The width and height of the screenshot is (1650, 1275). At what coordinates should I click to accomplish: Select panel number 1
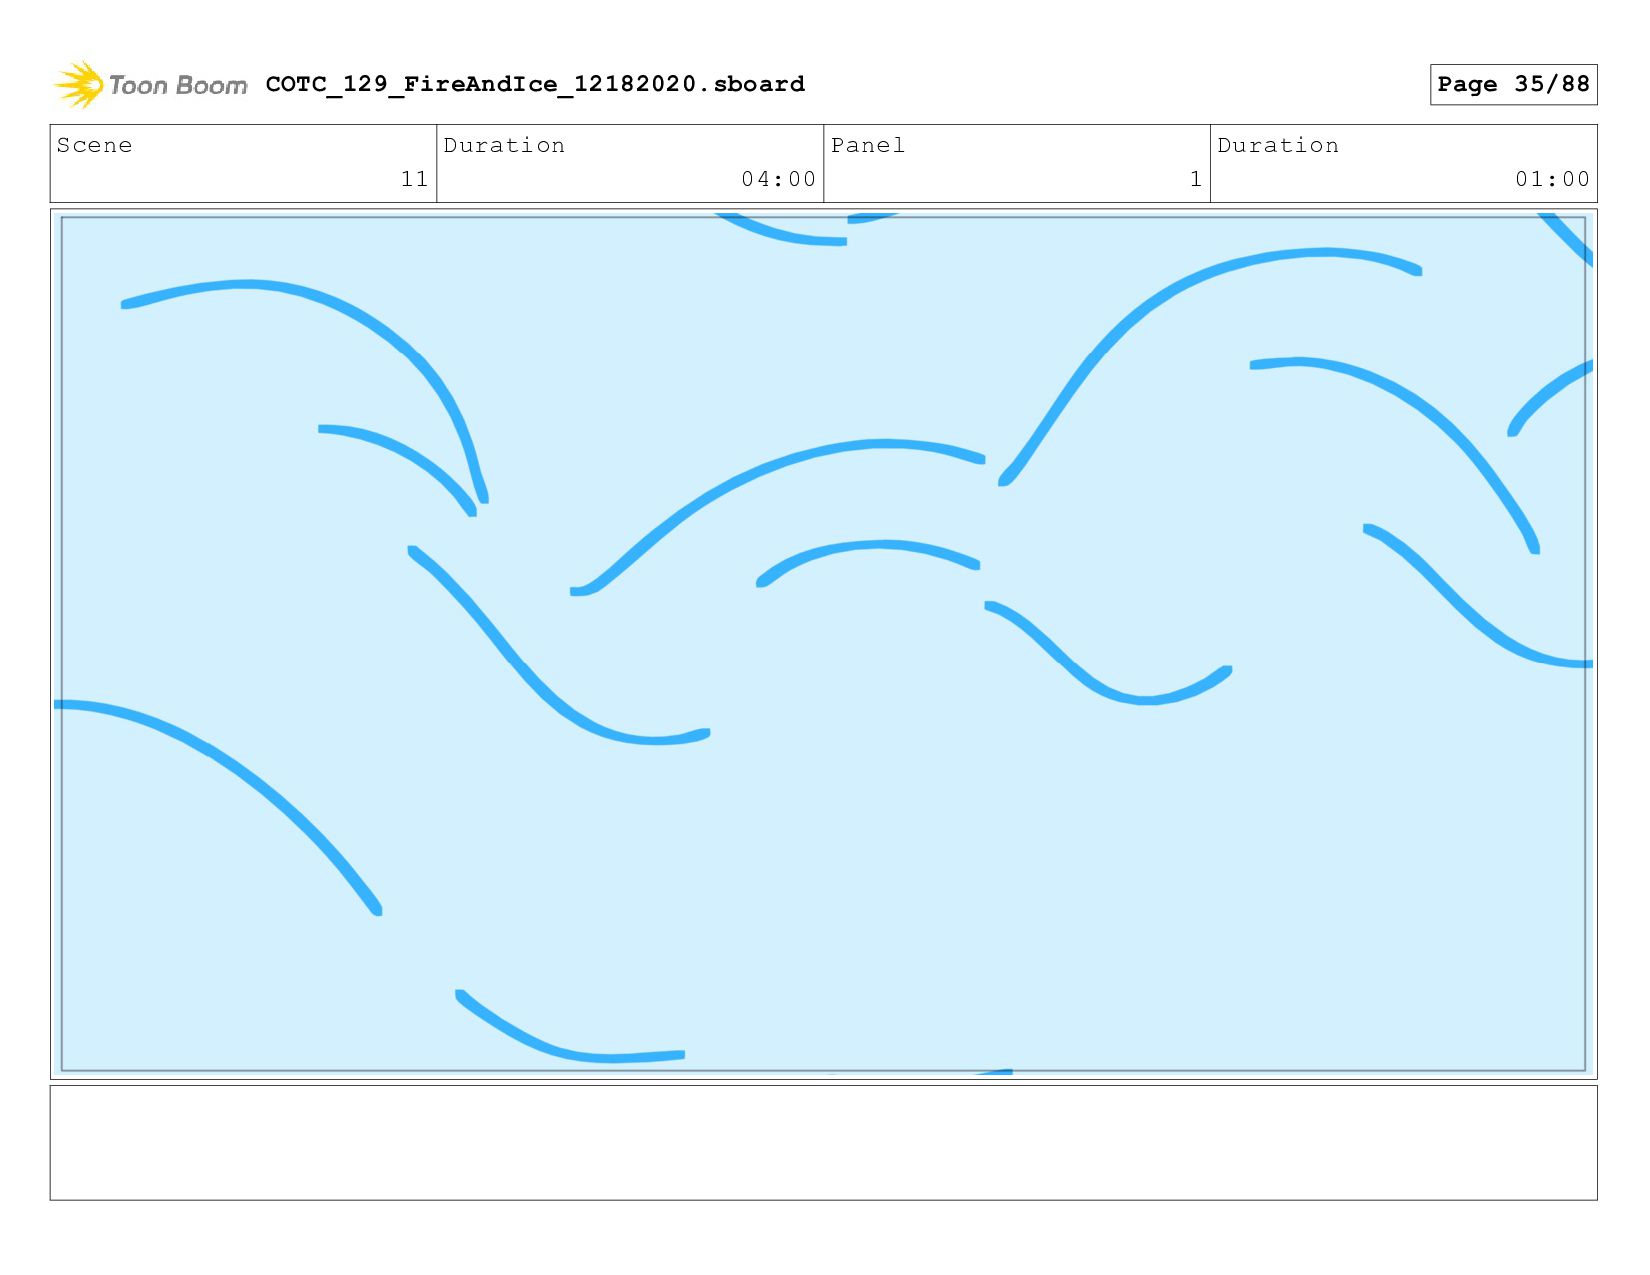[x=1195, y=179]
